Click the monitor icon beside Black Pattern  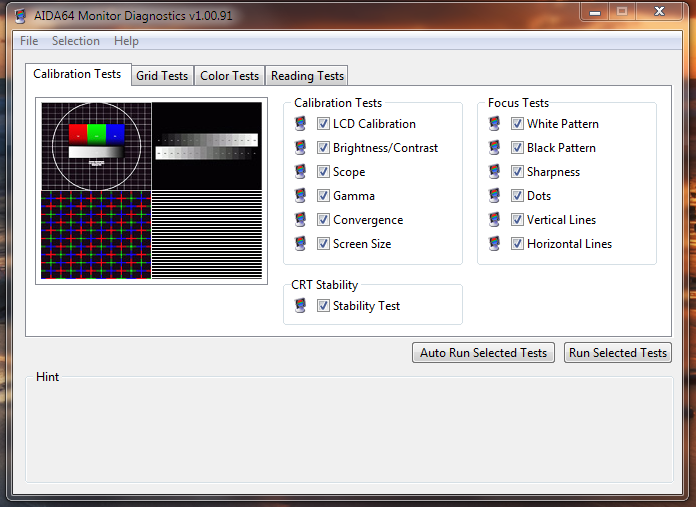494,147
